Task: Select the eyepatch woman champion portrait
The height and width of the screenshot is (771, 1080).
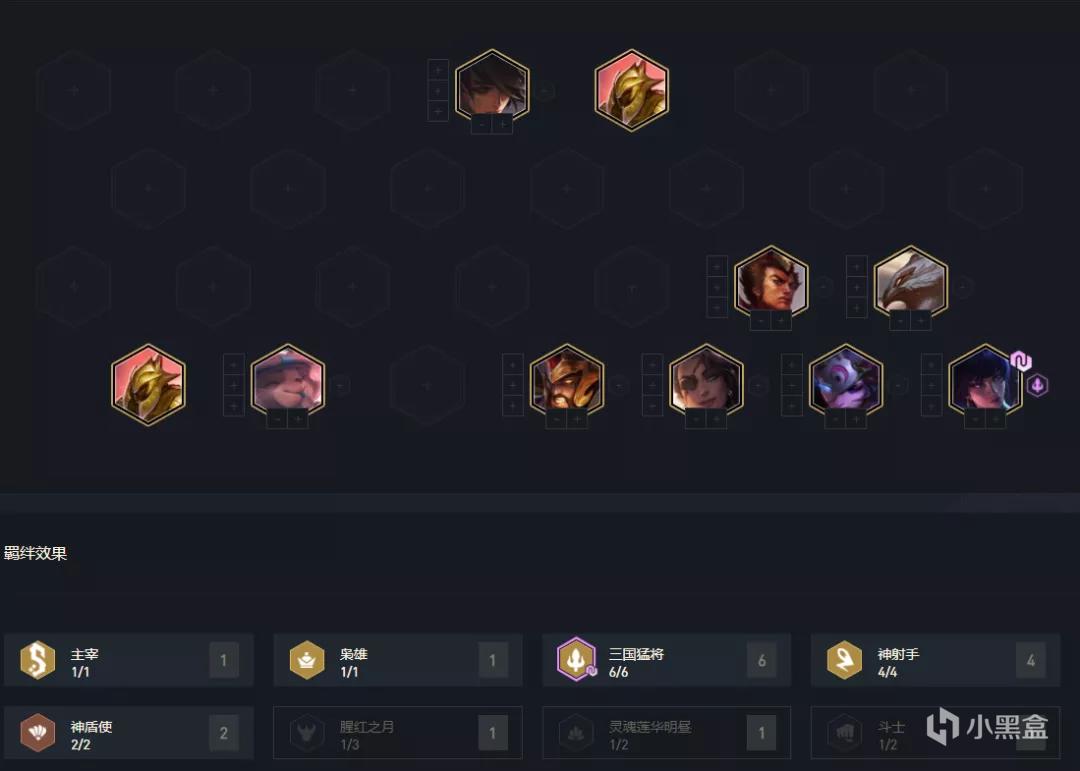Action: 706,384
